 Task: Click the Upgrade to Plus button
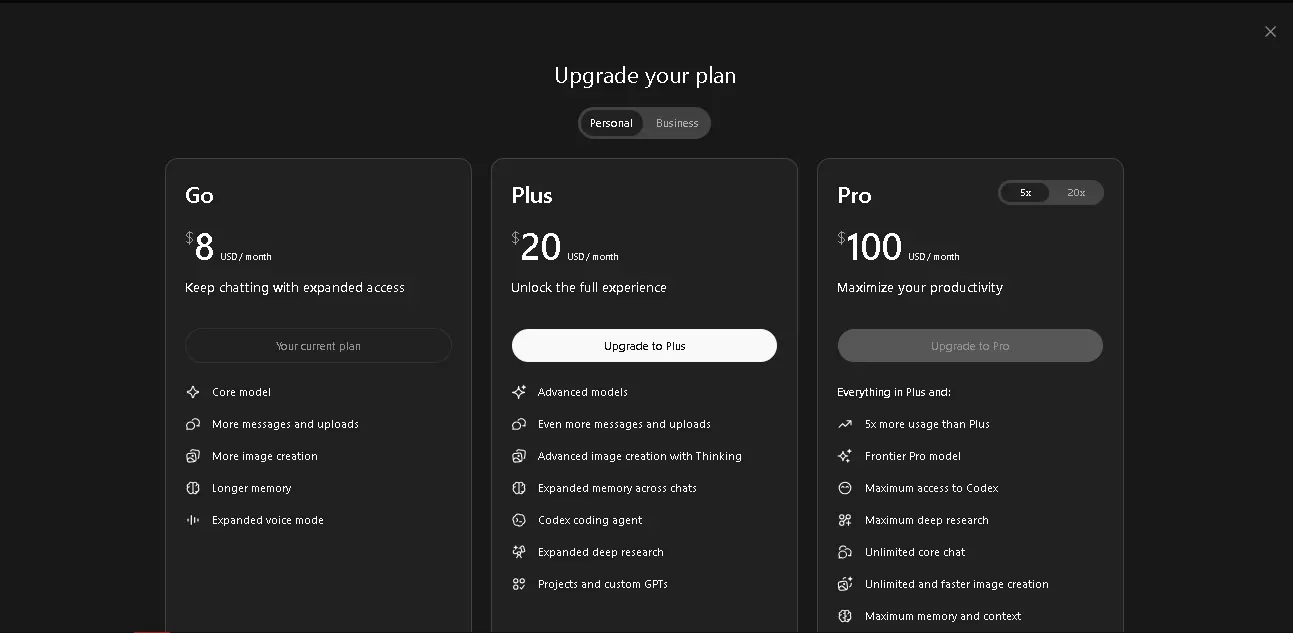(644, 346)
